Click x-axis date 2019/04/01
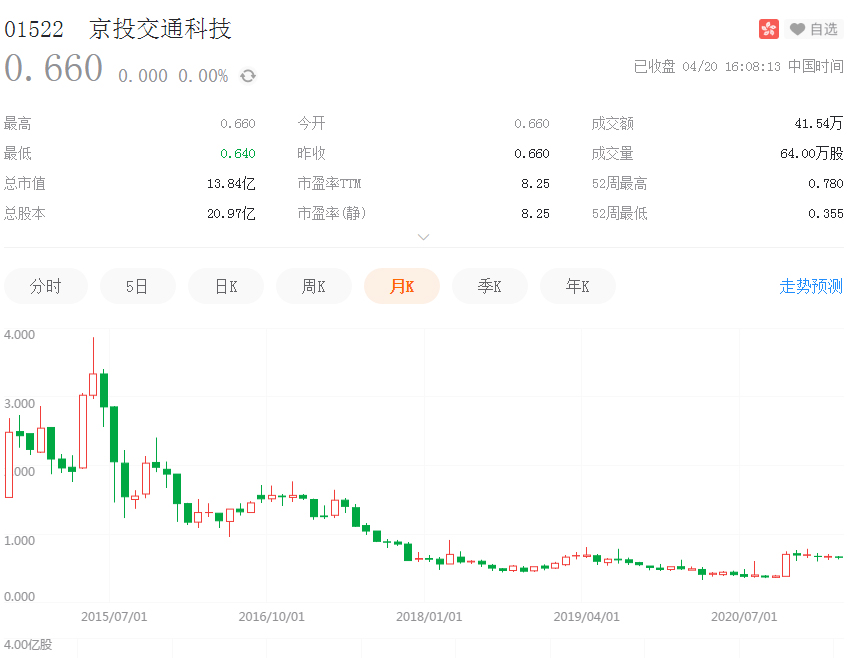Viewport: 860px width, 658px height. 586,617
